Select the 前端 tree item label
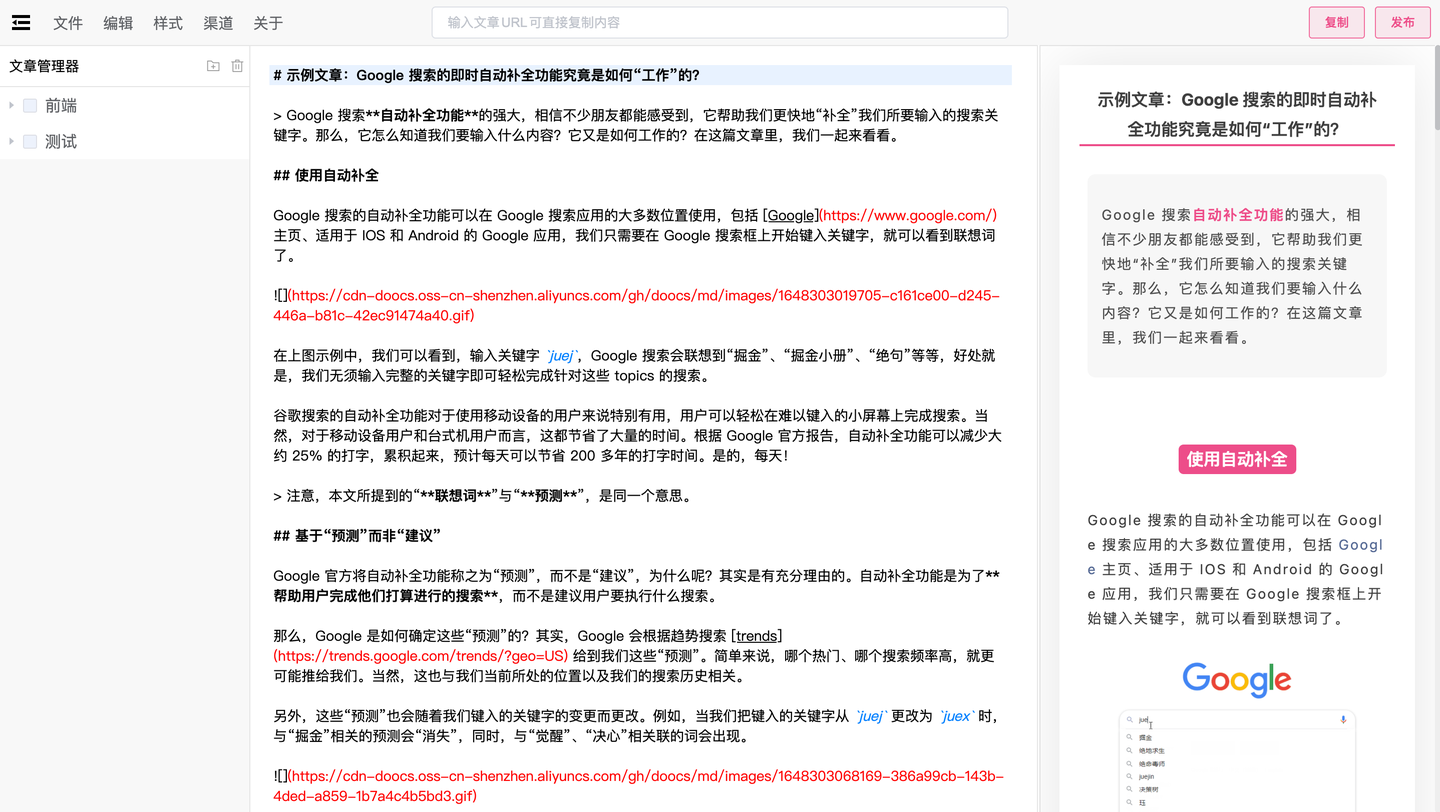Image resolution: width=1440 pixels, height=812 pixels. point(61,106)
